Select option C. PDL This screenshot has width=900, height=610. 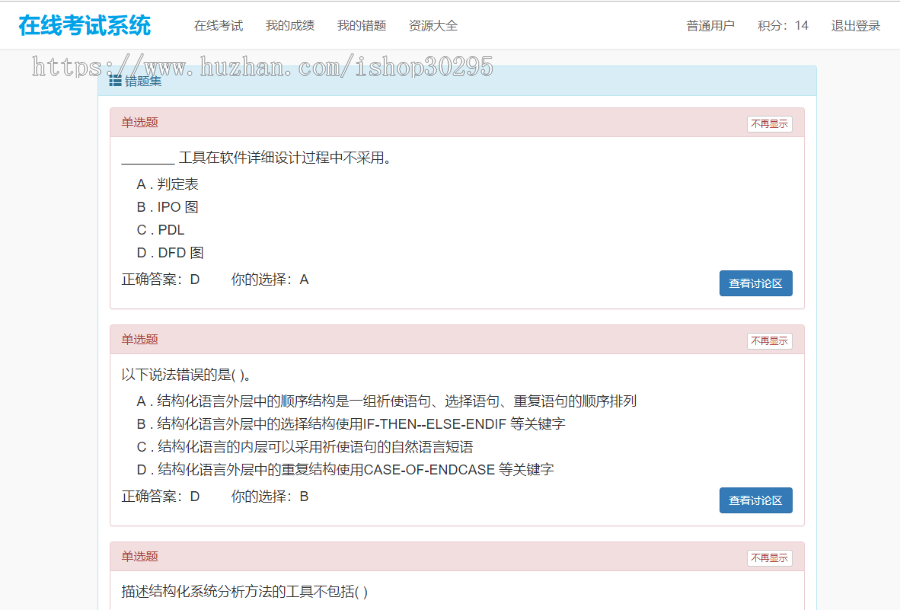[x=161, y=230]
